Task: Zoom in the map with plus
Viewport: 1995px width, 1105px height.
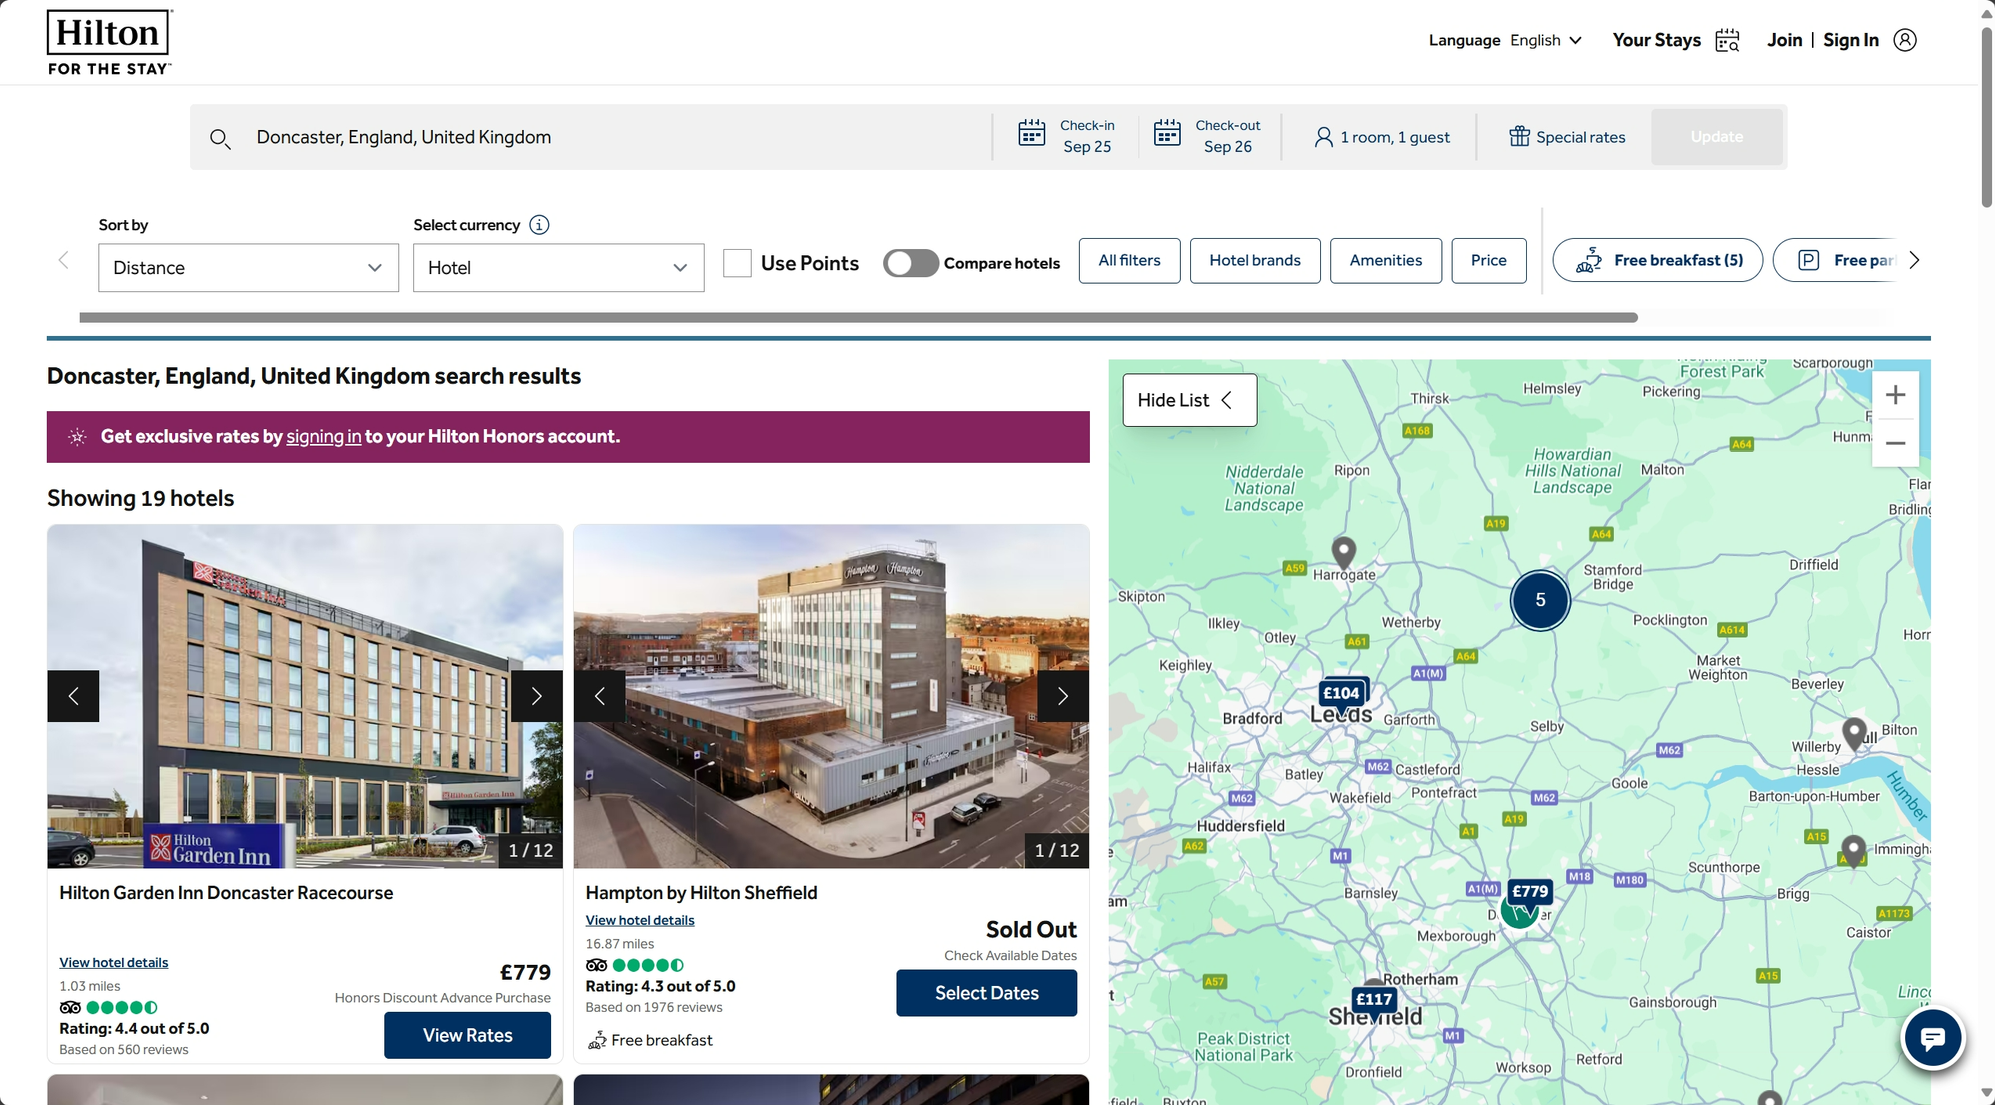Action: (x=1894, y=395)
